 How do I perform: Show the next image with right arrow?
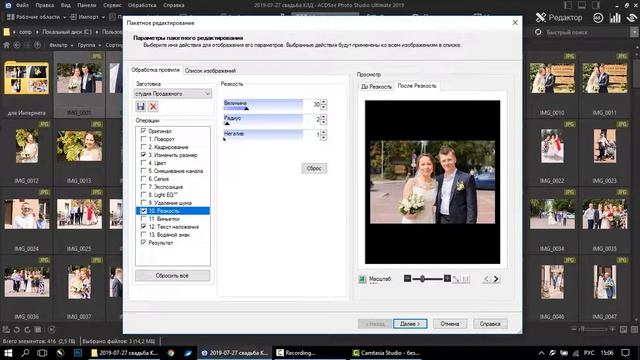point(496,279)
